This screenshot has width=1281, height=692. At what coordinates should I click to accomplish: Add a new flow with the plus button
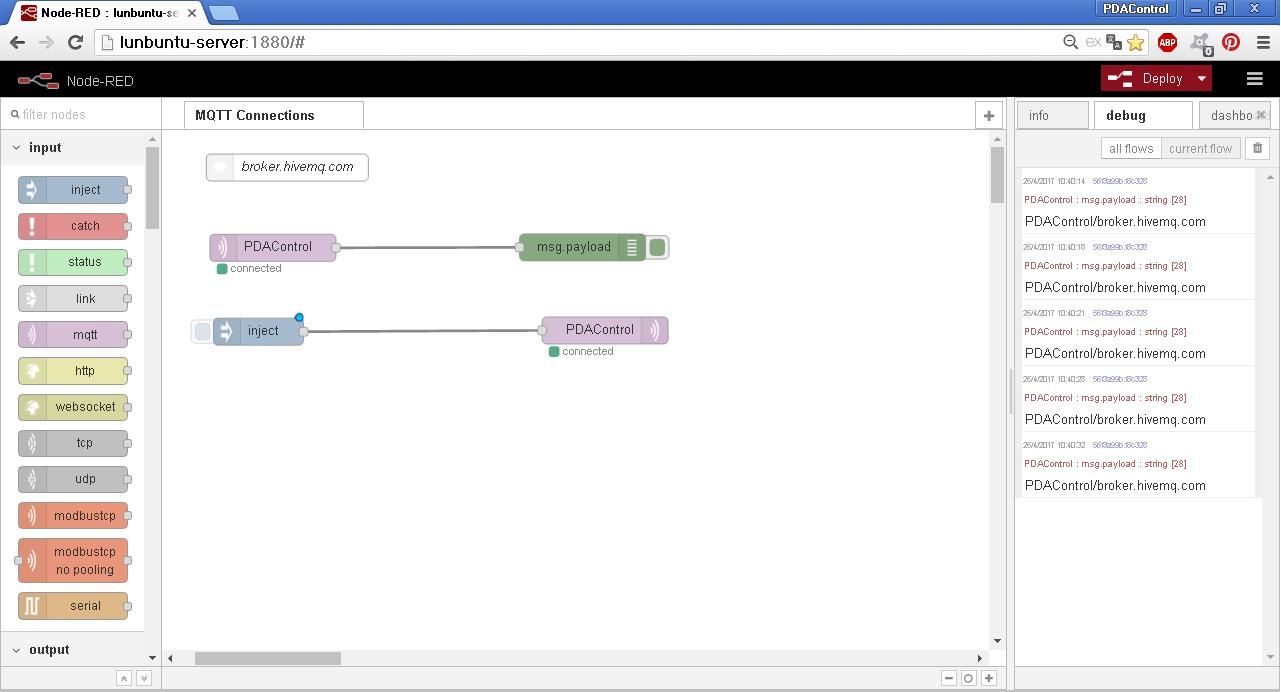(x=988, y=115)
